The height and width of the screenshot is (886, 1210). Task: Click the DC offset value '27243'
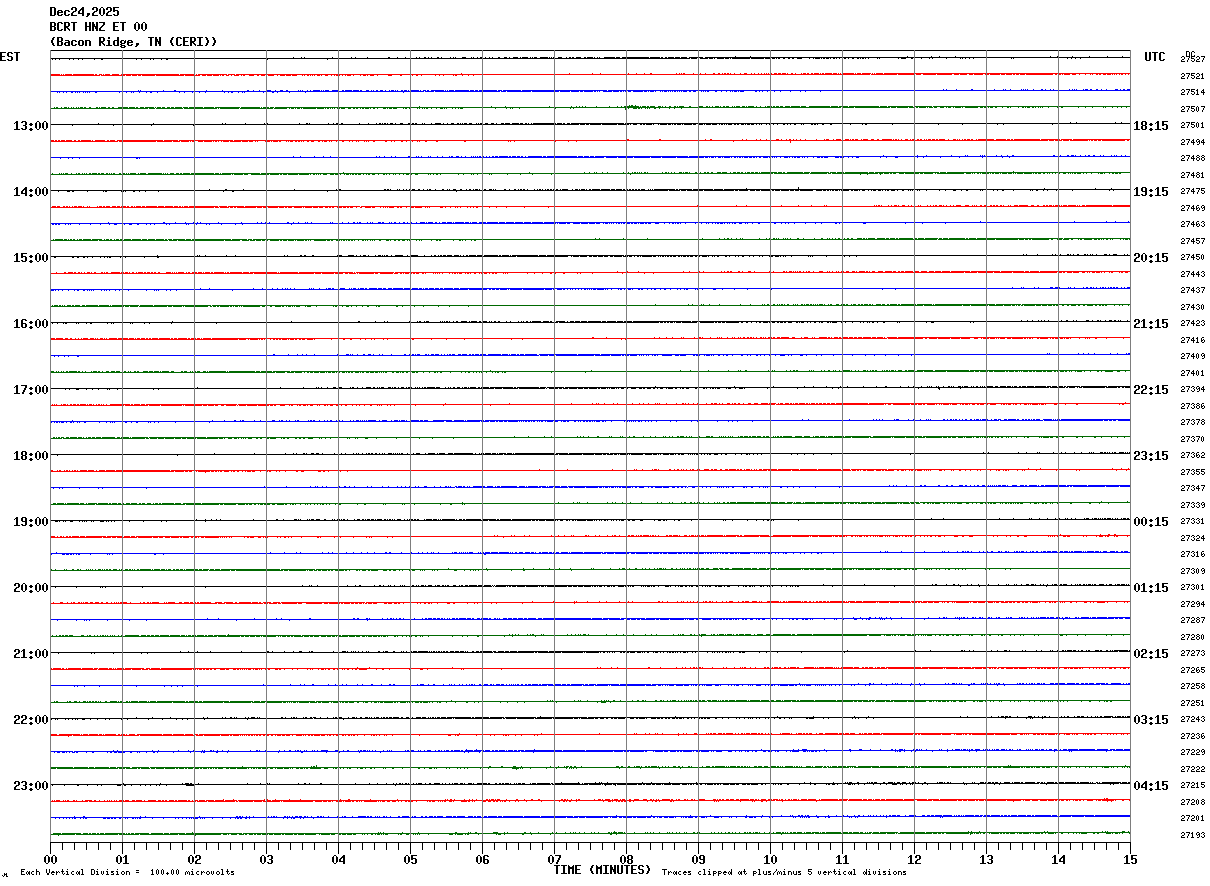pyautogui.click(x=1192, y=719)
